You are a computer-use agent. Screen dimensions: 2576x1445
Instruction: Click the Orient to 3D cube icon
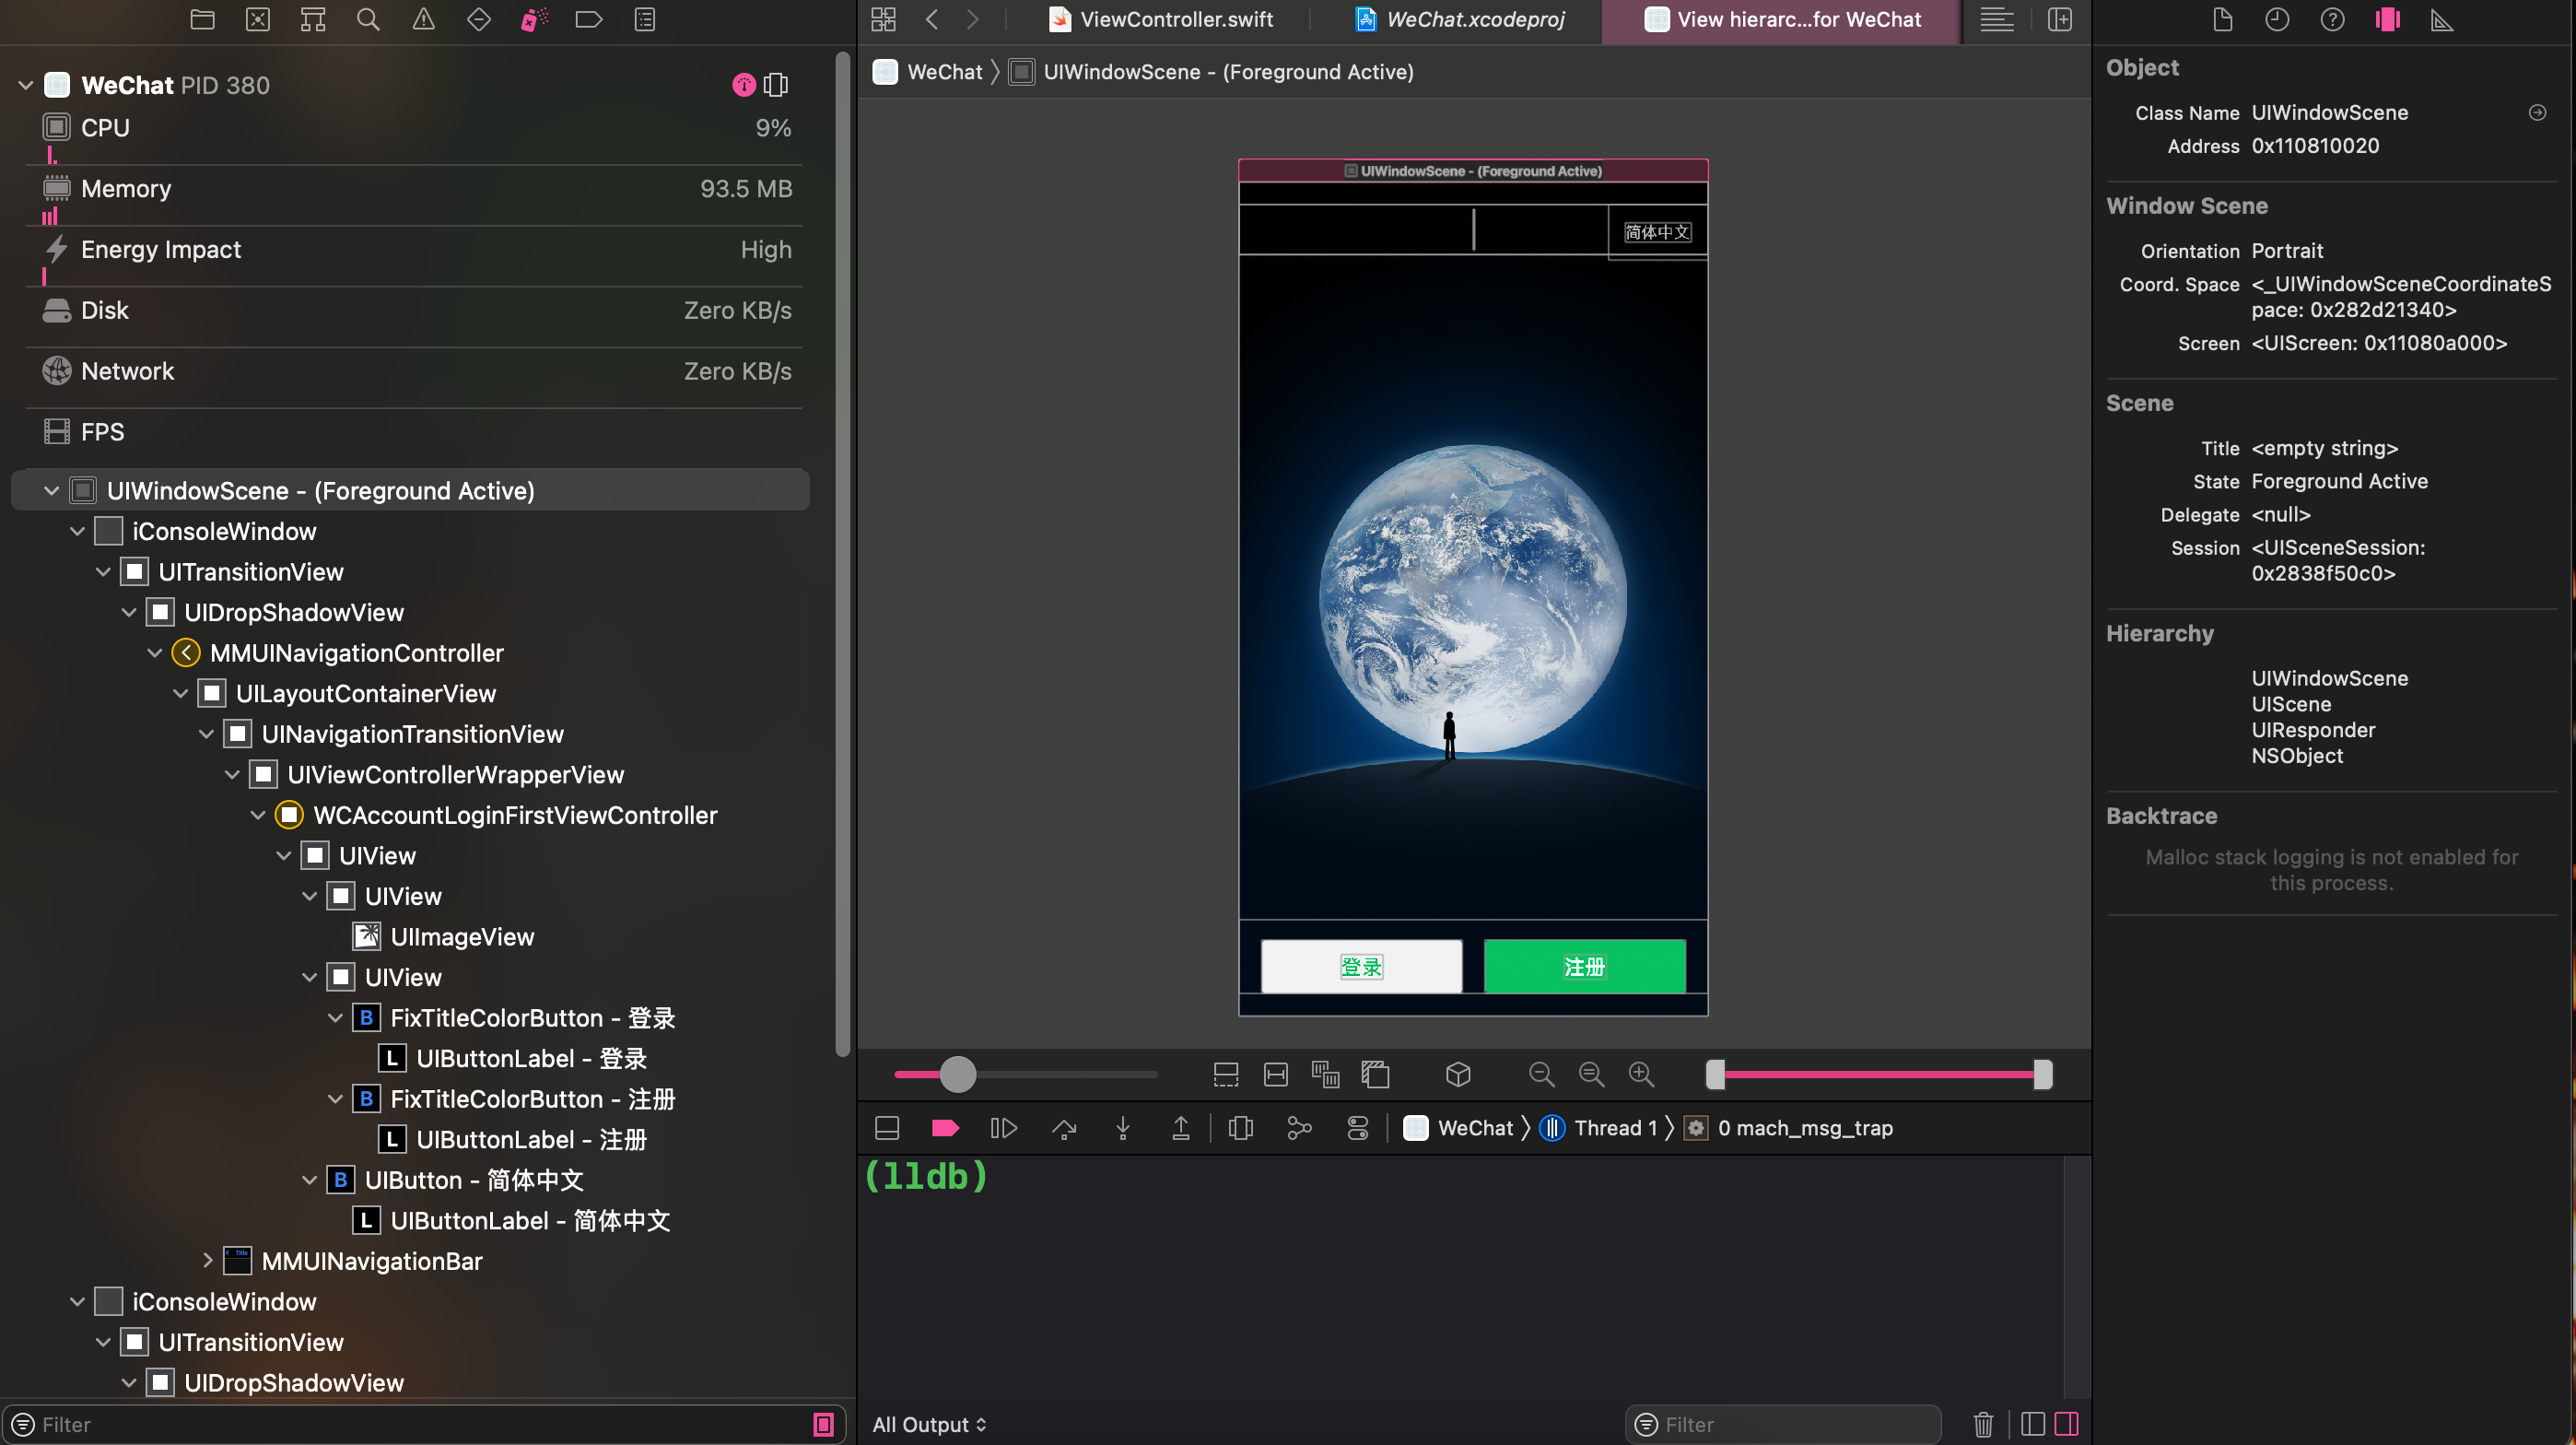[x=1458, y=1074]
